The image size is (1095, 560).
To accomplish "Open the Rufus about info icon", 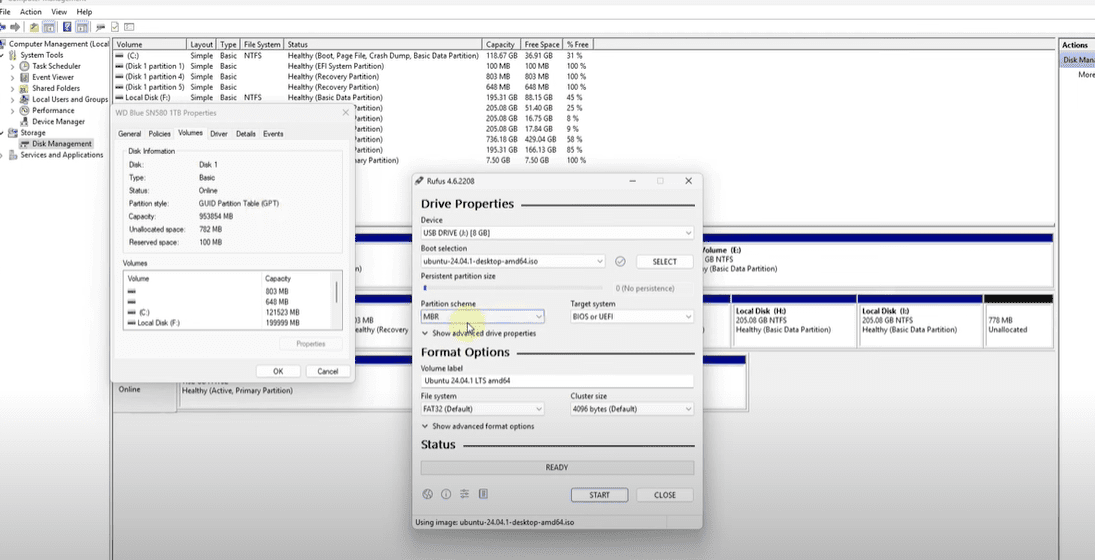I will click(446, 494).
